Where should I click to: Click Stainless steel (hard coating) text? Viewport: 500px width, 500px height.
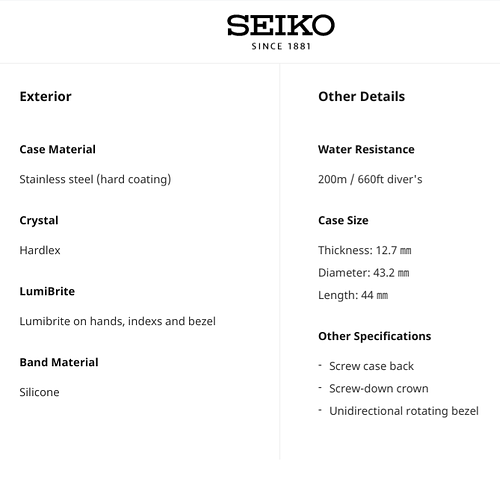[95, 179]
